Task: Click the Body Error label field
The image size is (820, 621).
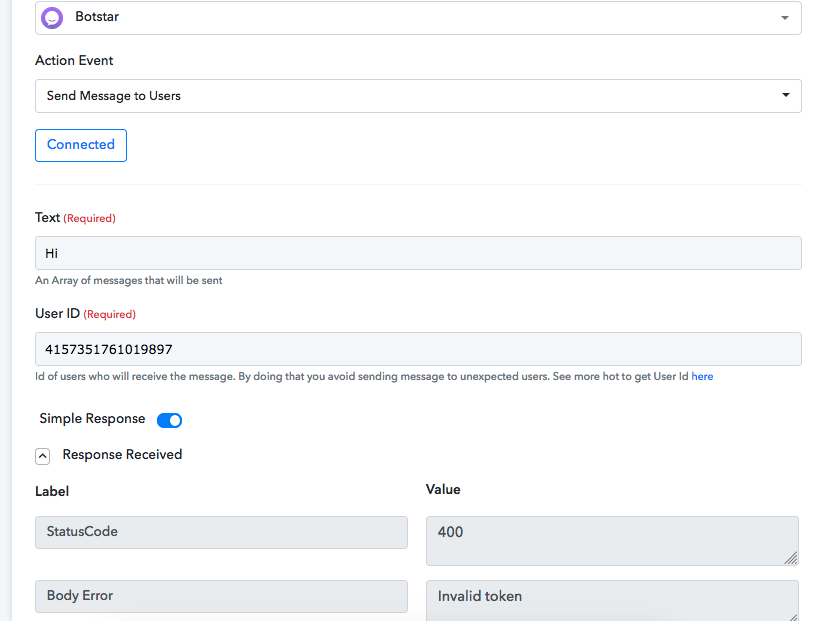Action: pos(221,596)
